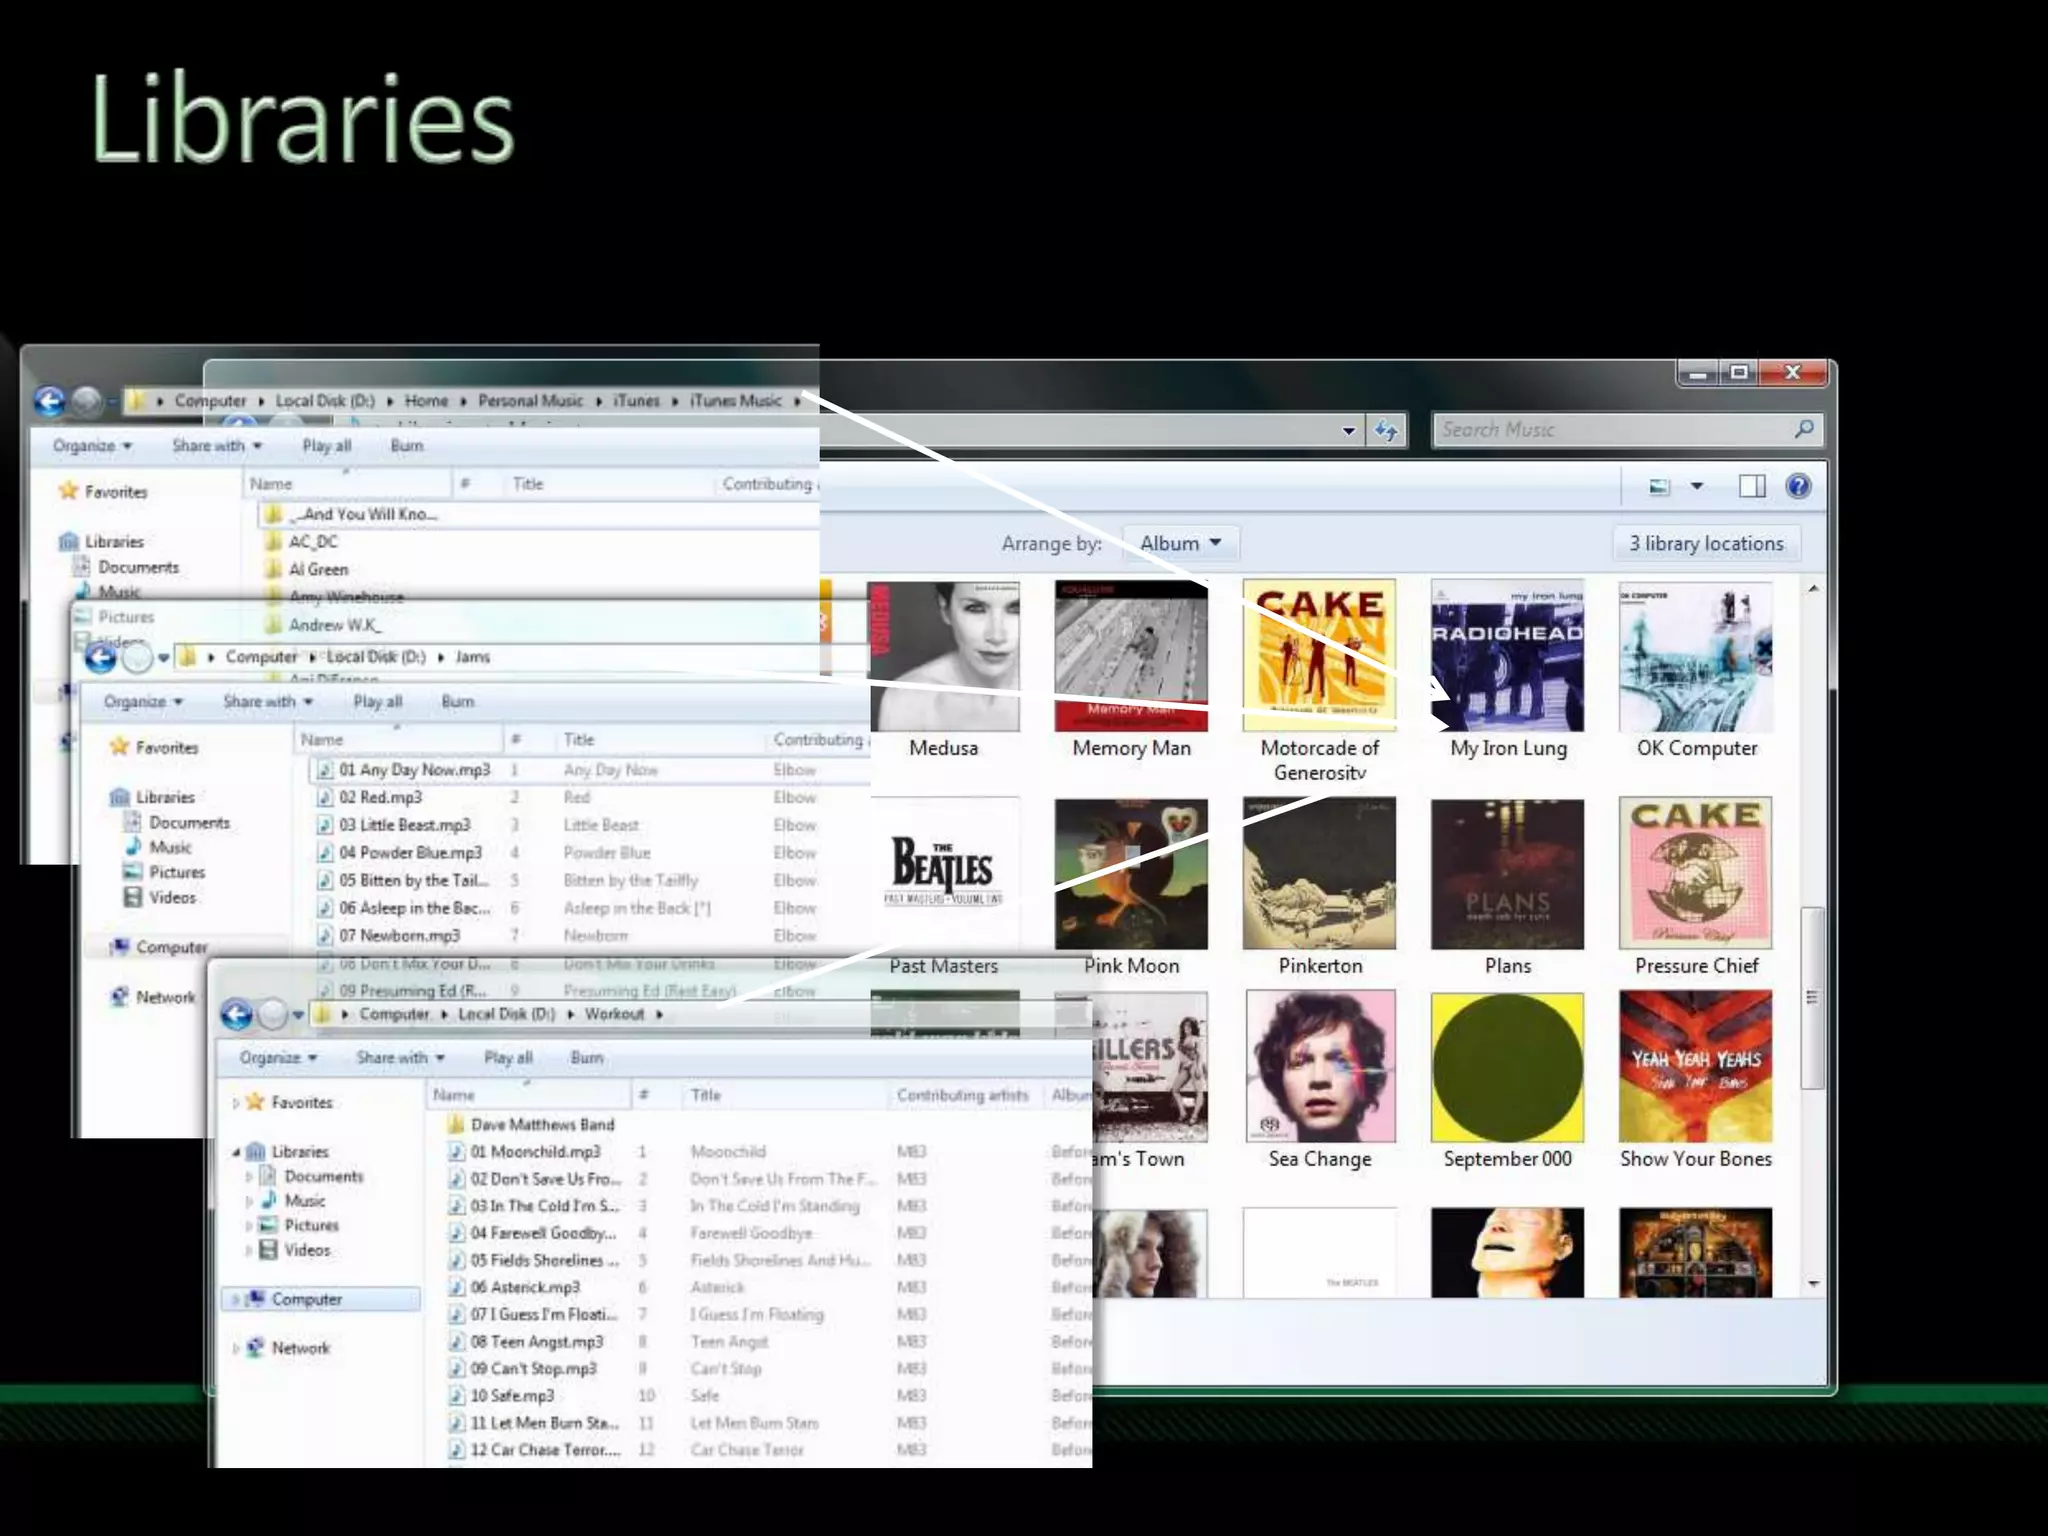
Task: Click back arrow in iTunes Music window
Action: (x=49, y=400)
